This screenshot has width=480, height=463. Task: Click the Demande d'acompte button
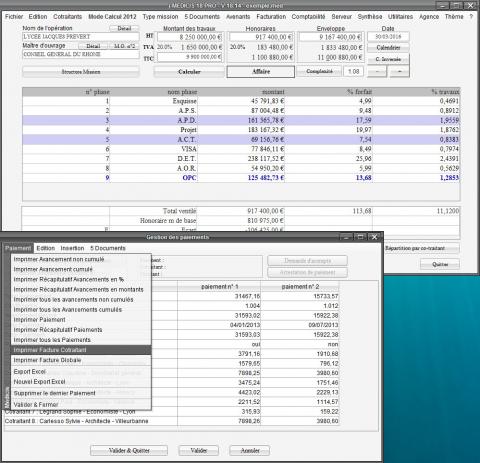[307, 261]
